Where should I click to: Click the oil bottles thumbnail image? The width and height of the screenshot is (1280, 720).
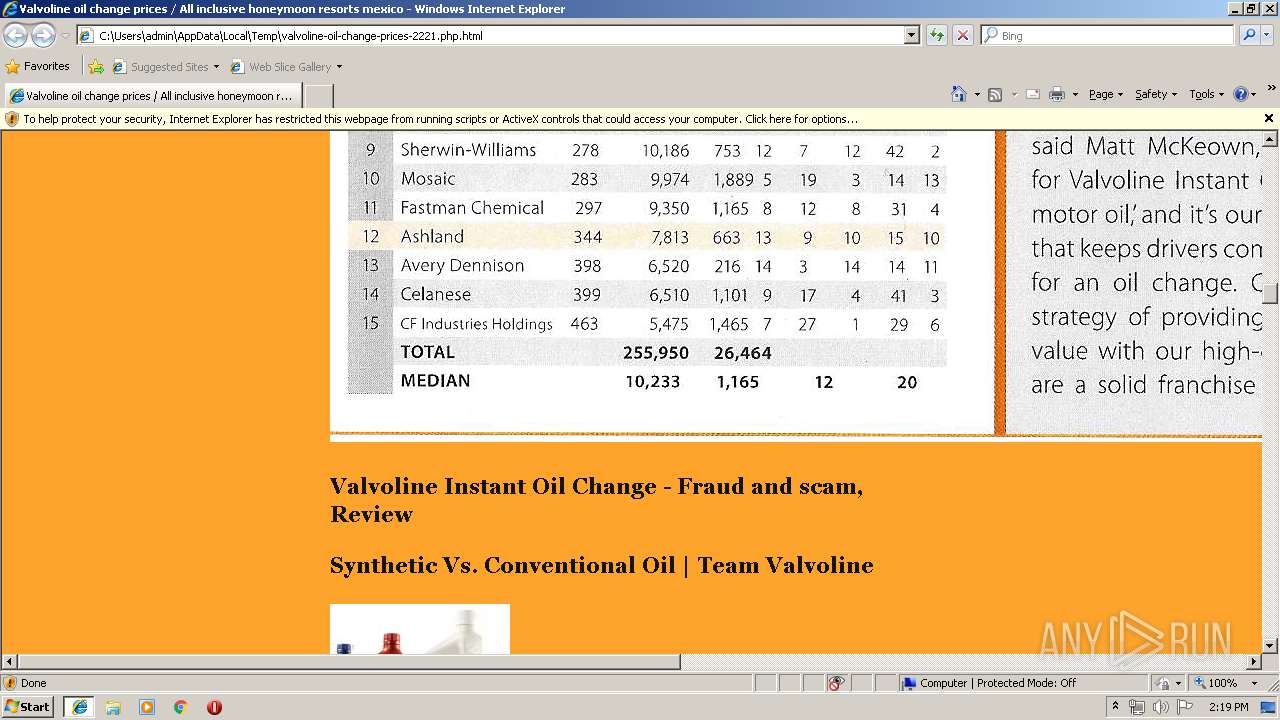pos(420,629)
